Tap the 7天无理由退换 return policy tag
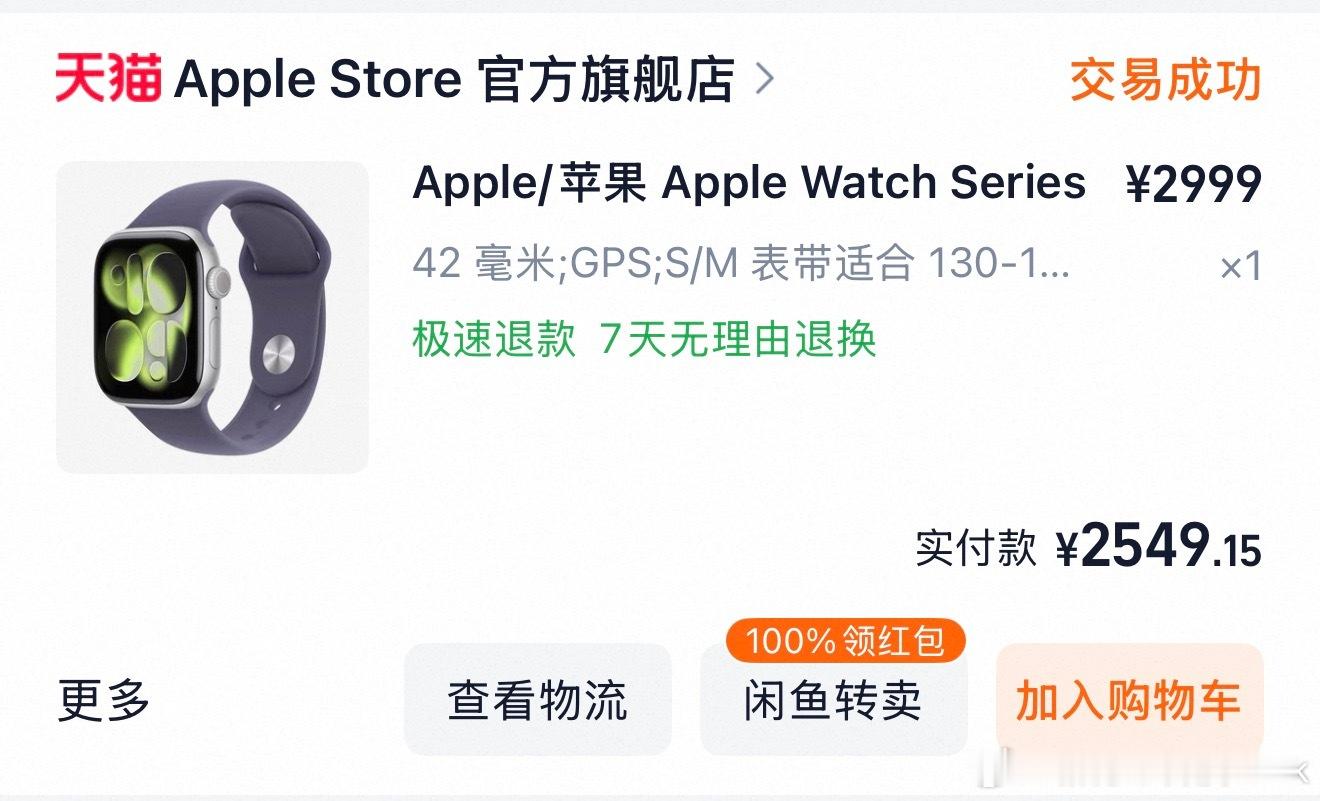The height and width of the screenshot is (801, 1320). pos(738,339)
